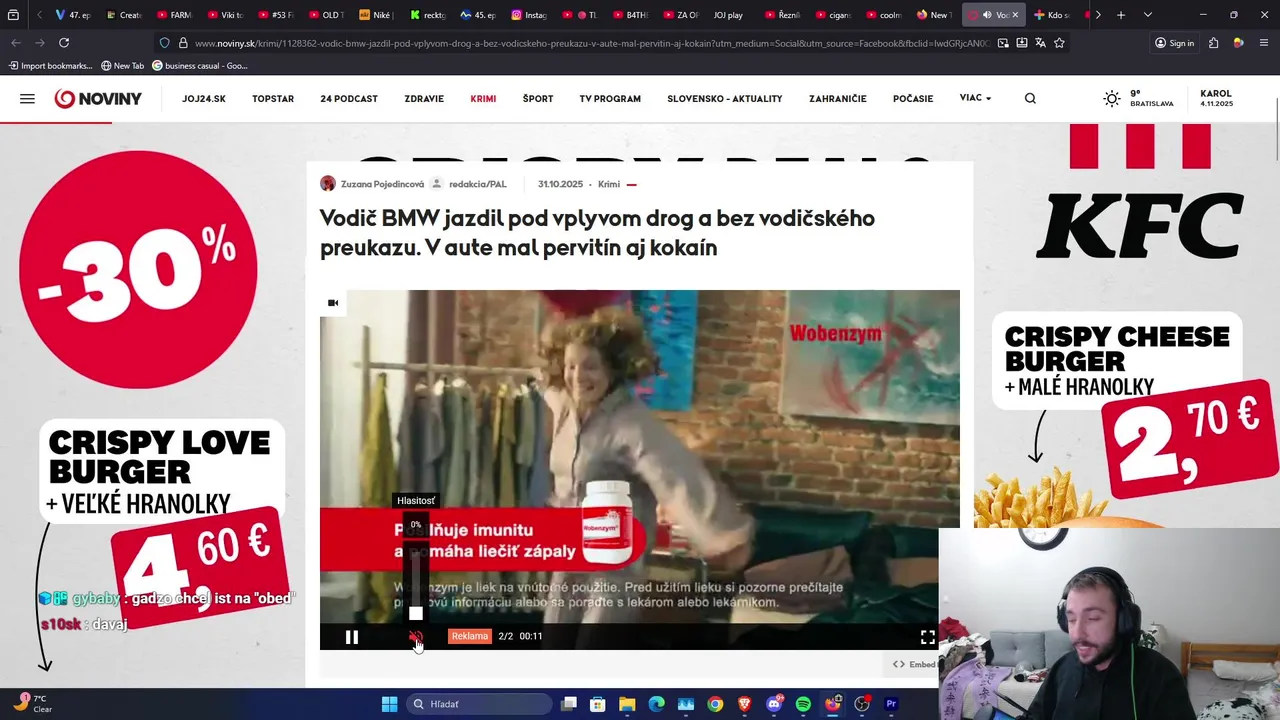The image size is (1280, 720).
Task: Open the taskbar weather widget
Action: tap(32, 704)
